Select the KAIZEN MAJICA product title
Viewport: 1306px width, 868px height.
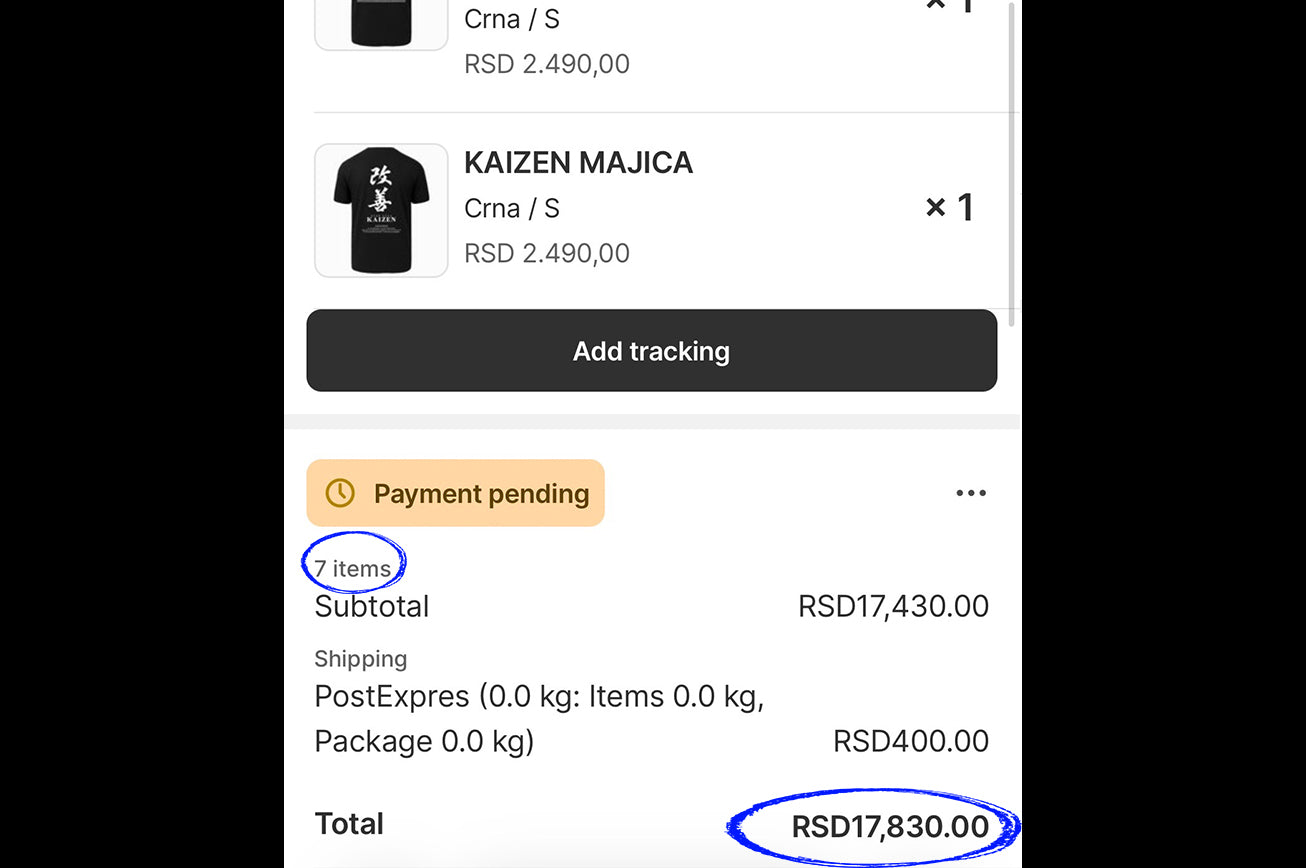(578, 163)
